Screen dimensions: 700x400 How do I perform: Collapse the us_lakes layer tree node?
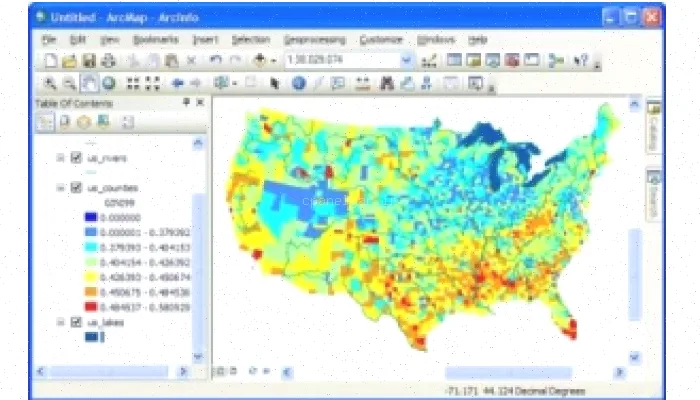click(x=60, y=322)
